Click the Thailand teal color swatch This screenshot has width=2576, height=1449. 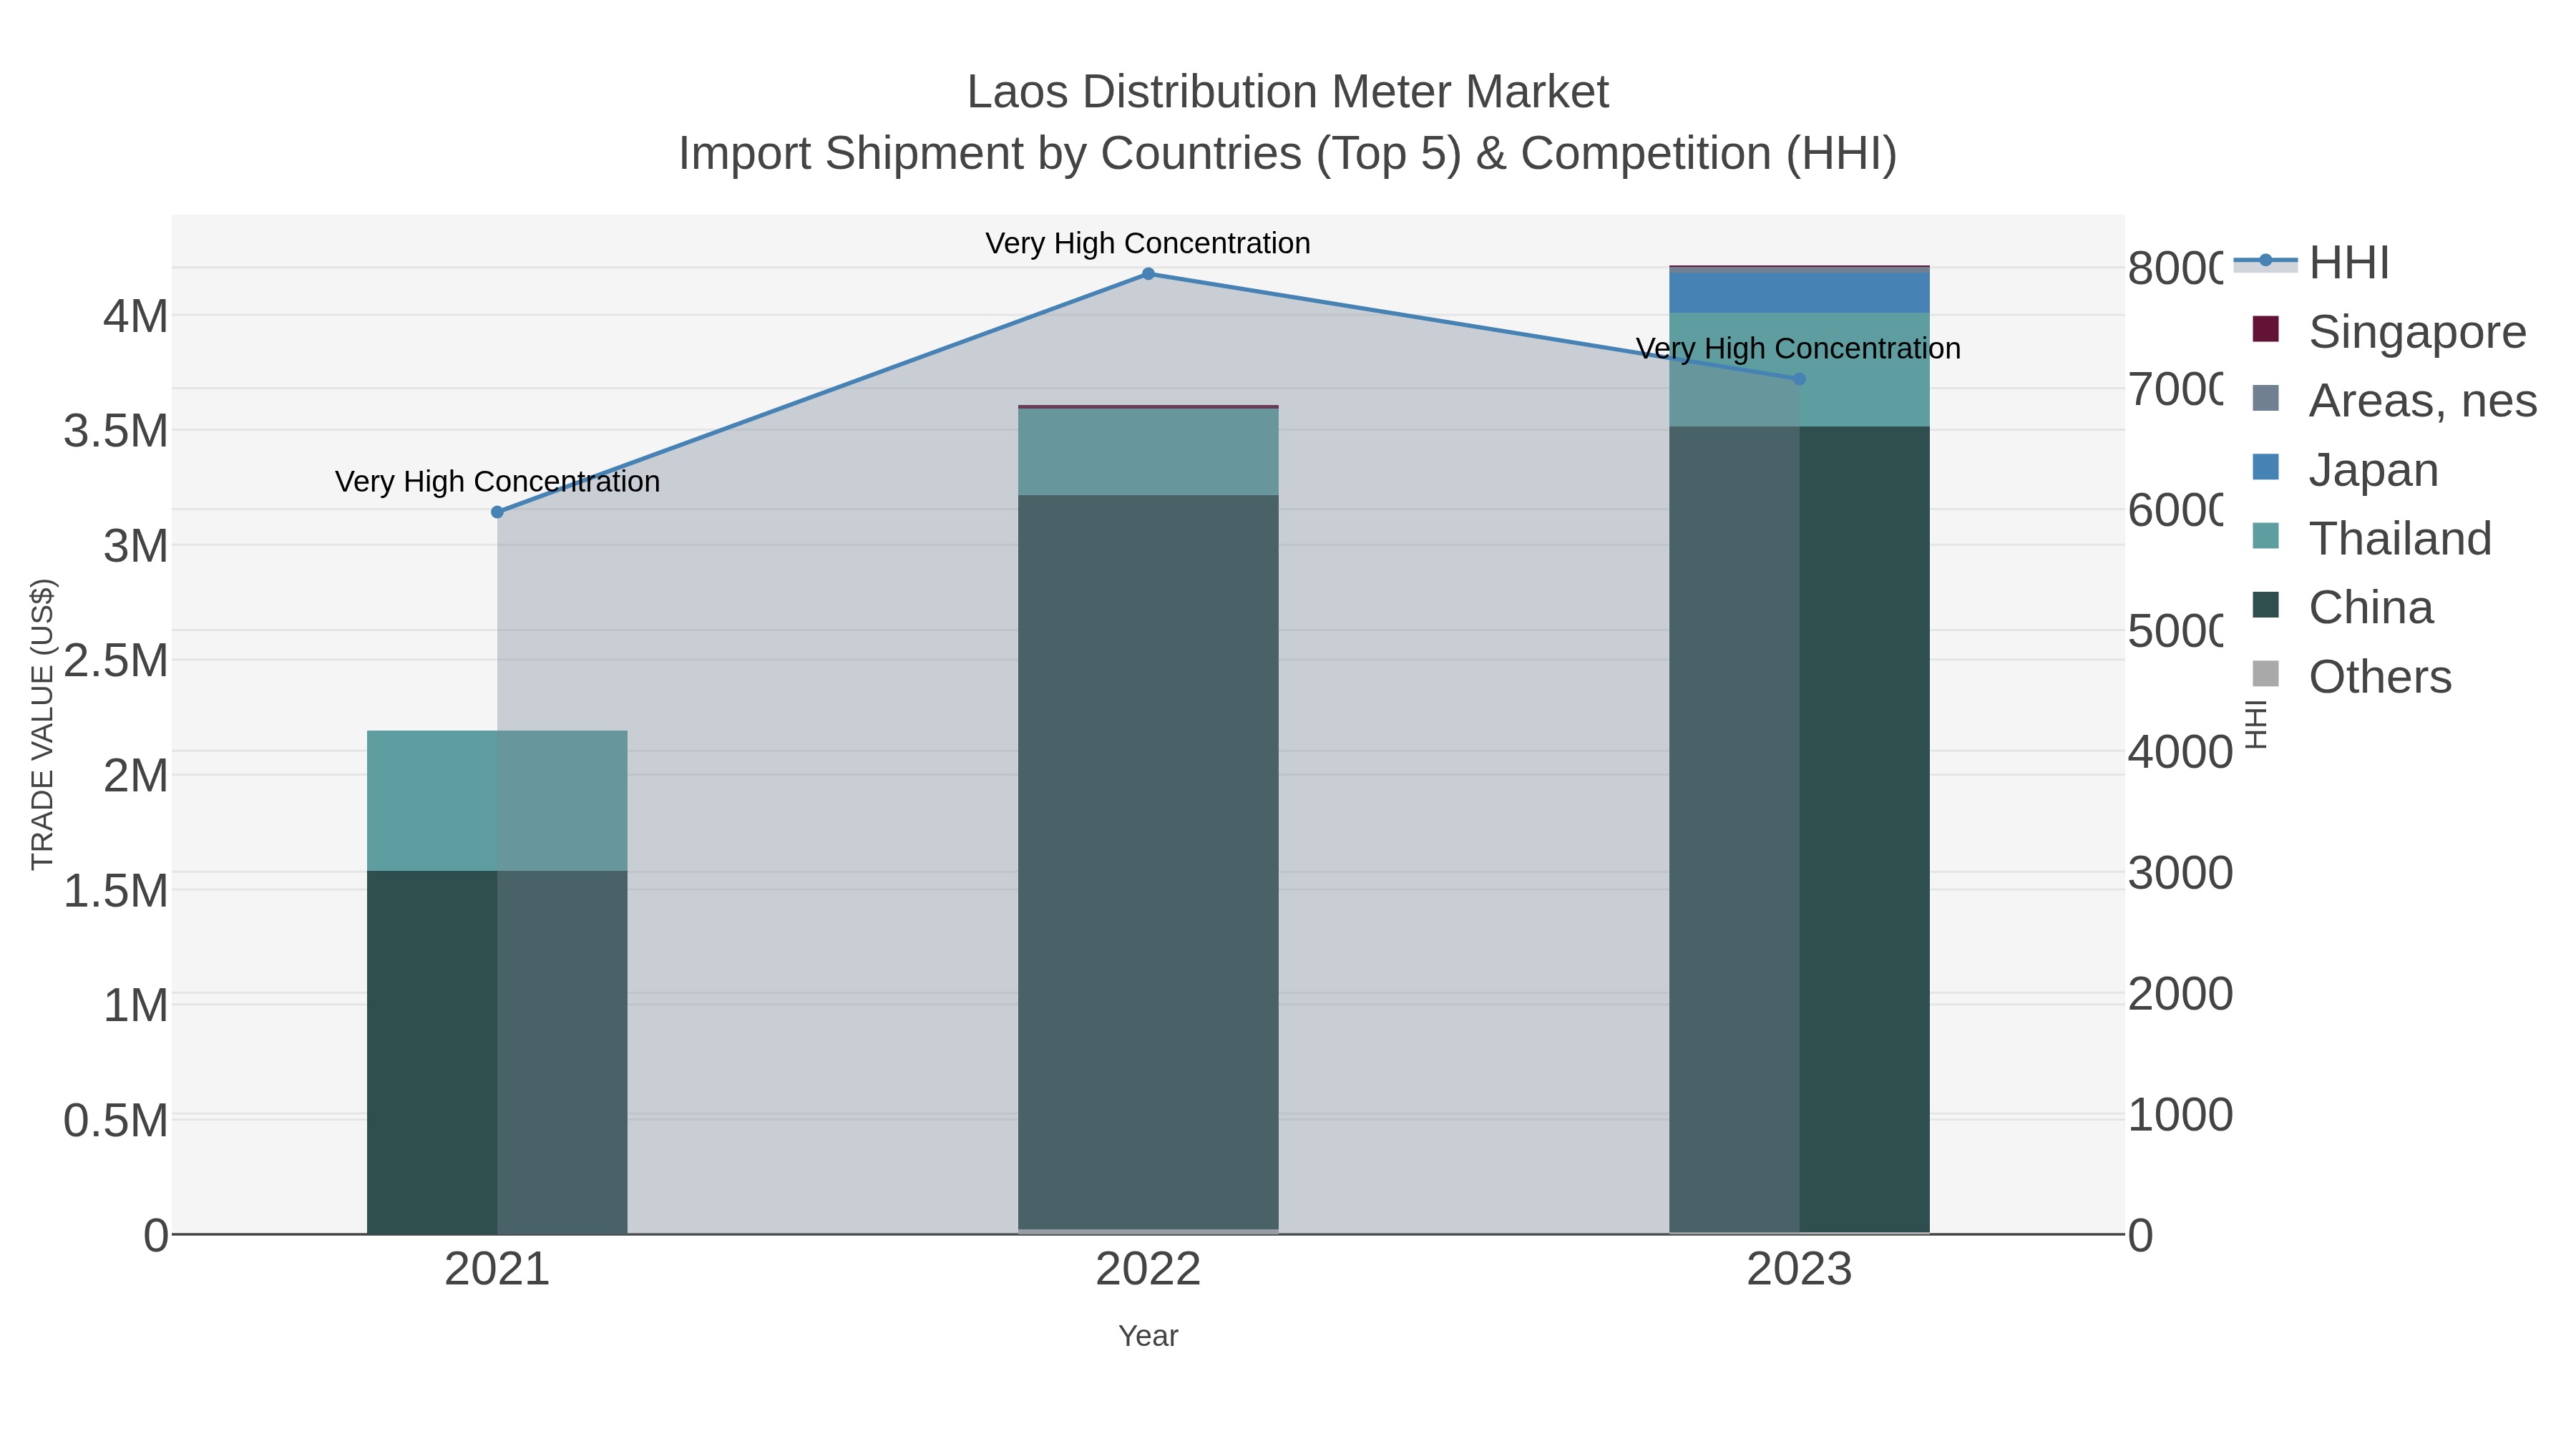pyautogui.click(x=2265, y=536)
